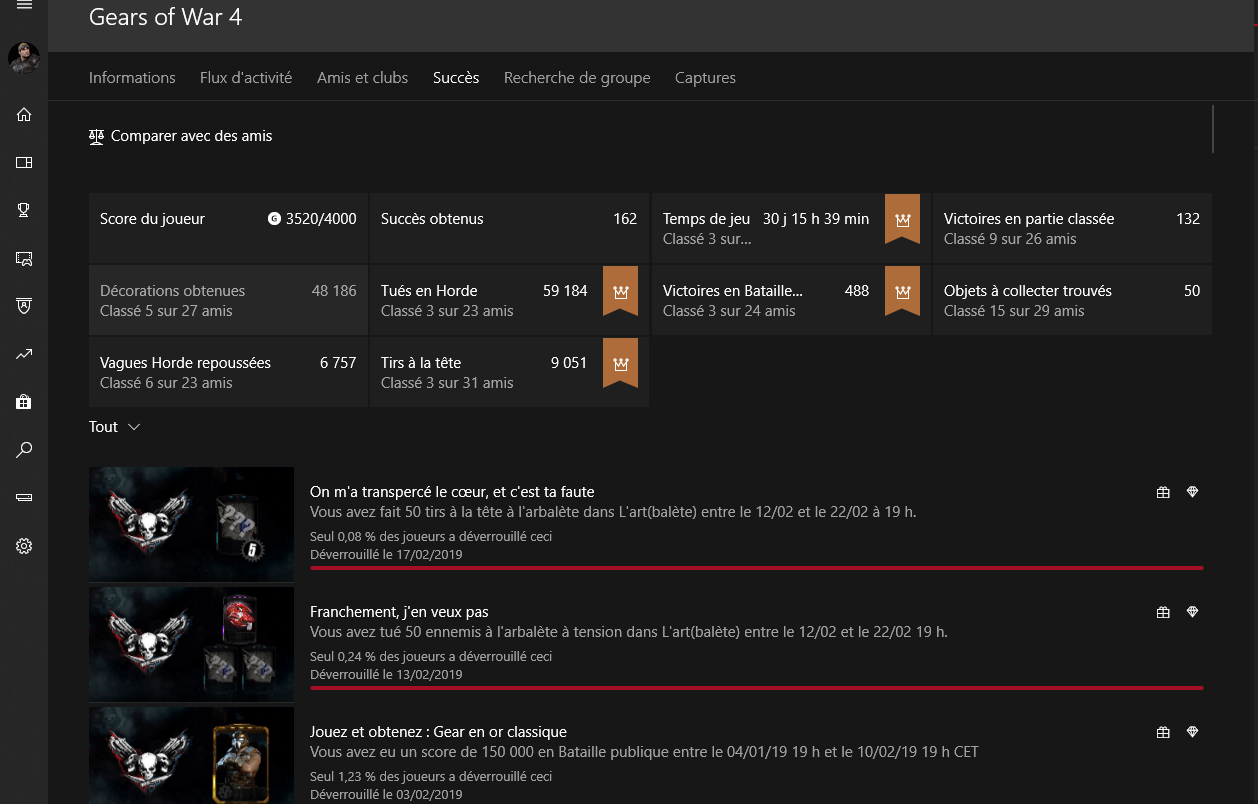Open the user profile avatar
The height and width of the screenshot is (804, 1258).
24,58
